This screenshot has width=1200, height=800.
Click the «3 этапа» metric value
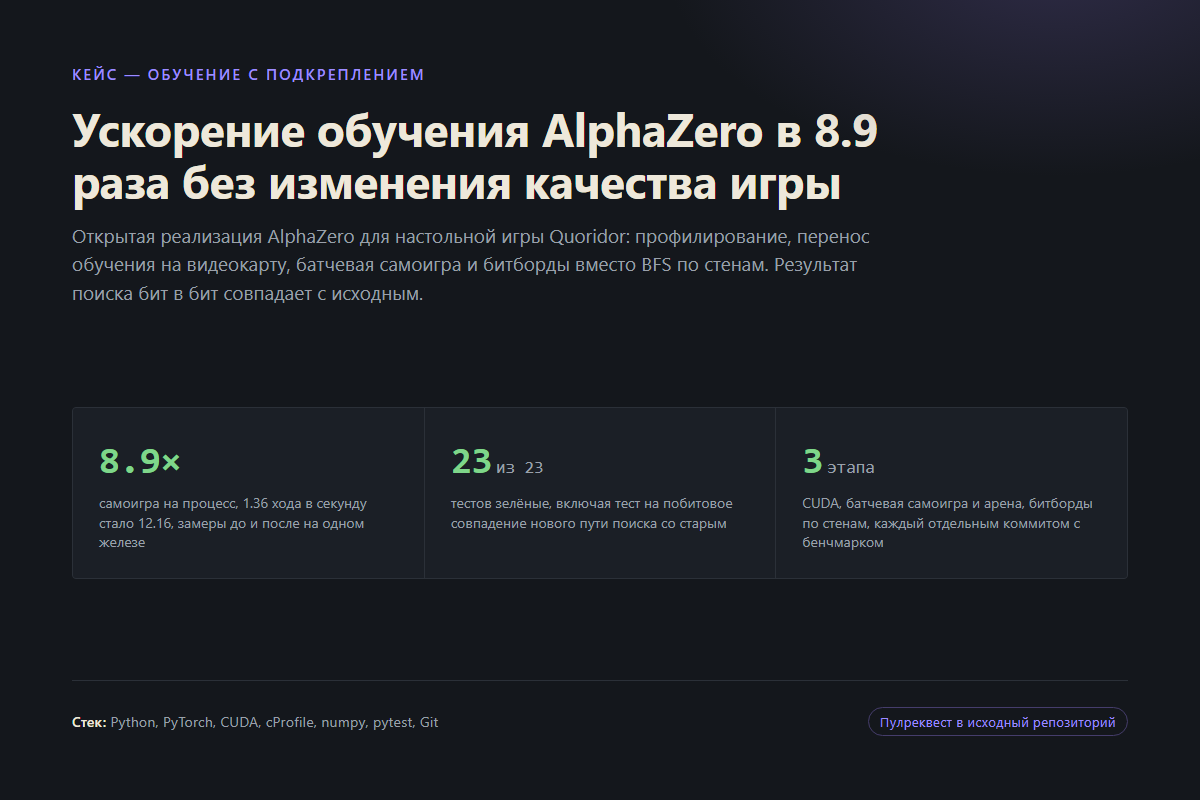839,461
